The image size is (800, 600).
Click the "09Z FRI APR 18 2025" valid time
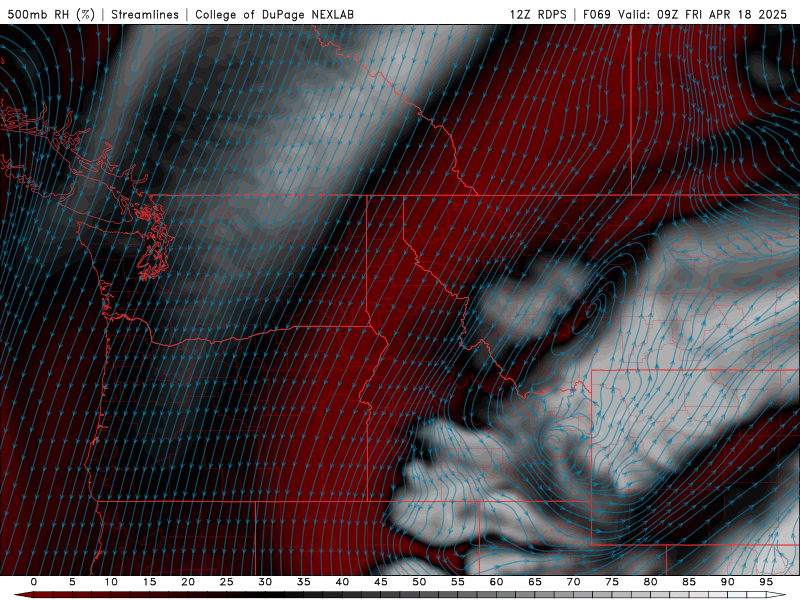tap(722, 14)
